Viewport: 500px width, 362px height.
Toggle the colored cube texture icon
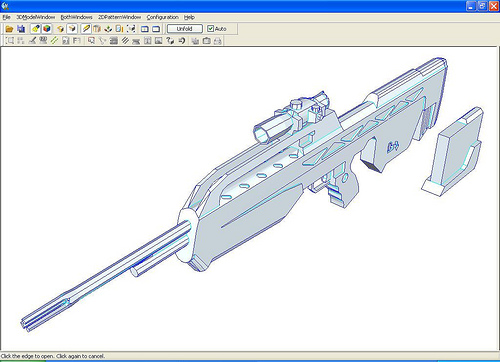pos(47,29)
